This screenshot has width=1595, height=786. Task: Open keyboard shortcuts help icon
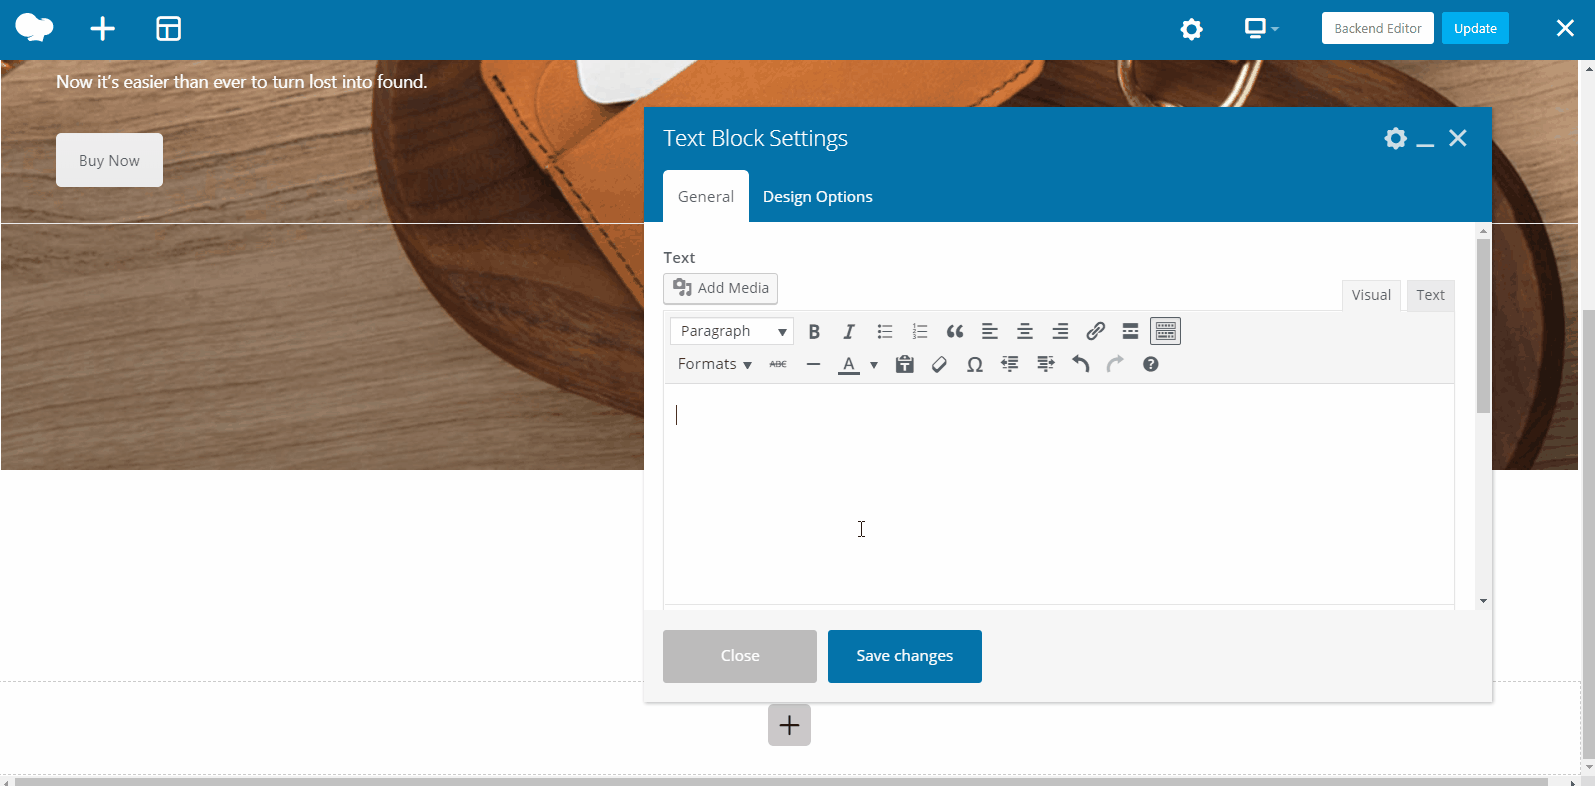1150,364
